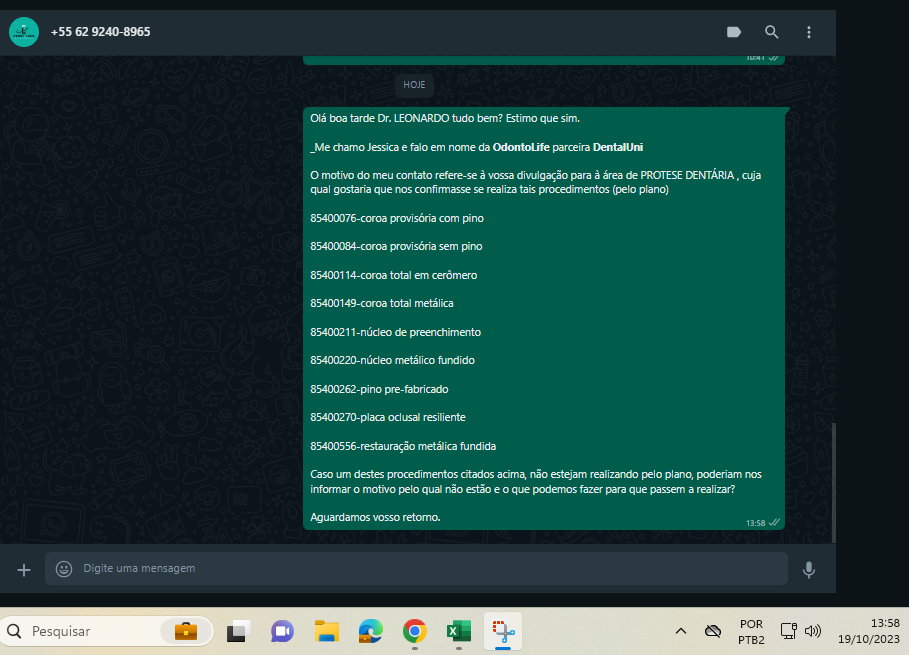
Task: Click the chat vertical scrollbar
Action: [x=834, y=482]
